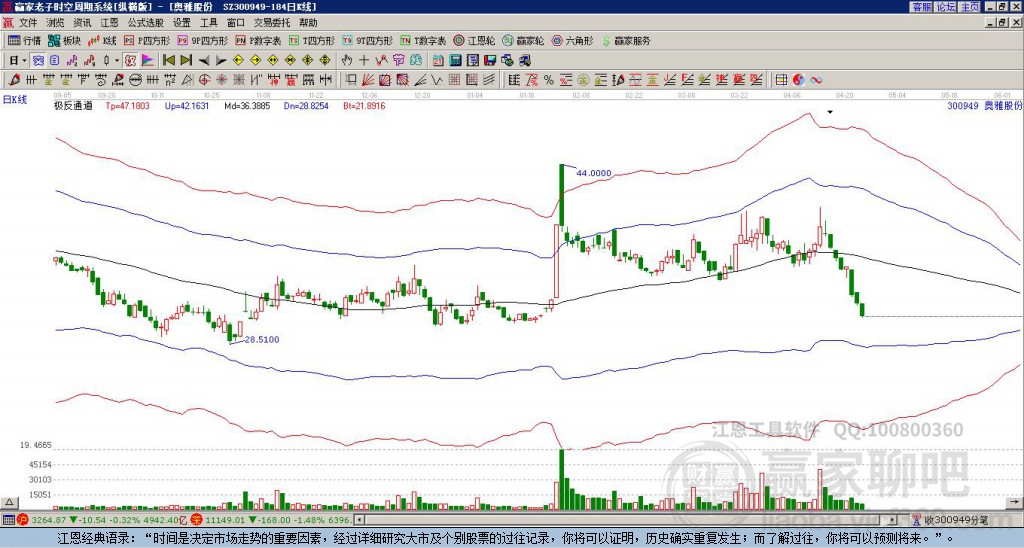
Task: Open the 9T四方形 tool
Action: [x=367, y=40]
